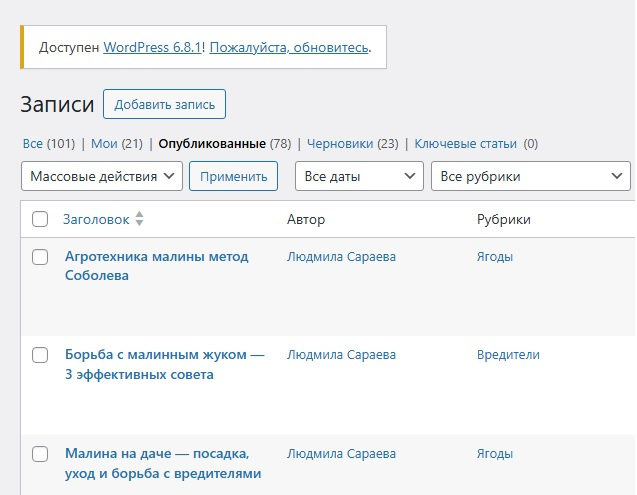Click author 'Людмила Сараева' in Агротехника row
The width and height of the screenshot is (637, 495).
(x=341, y=257)
